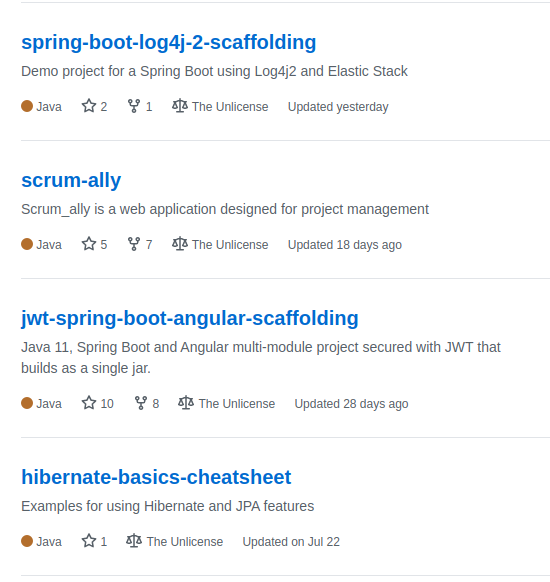550x582 pixels.
Task: Click description 'Examples for using Hibernate and JPA'
Action: click(167, 506)
